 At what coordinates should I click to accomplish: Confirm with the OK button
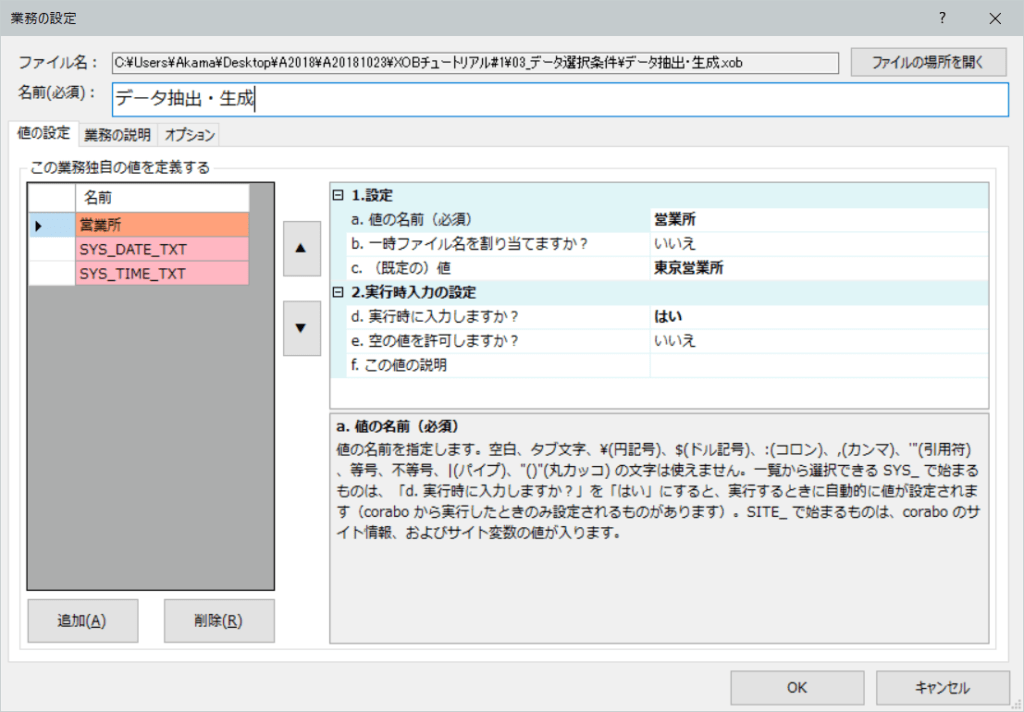(796, 687)
